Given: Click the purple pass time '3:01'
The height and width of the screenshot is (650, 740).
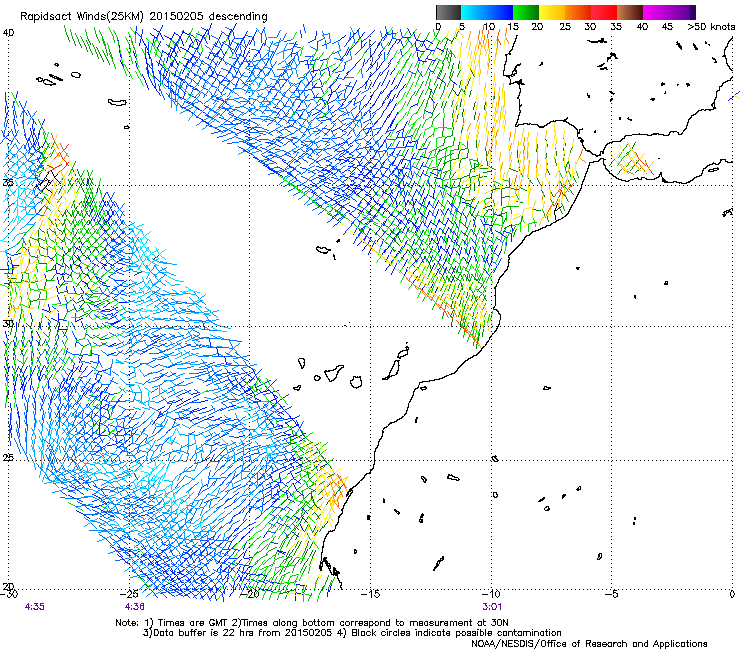Looking at the screenshot, I should (x=492, y=607).
